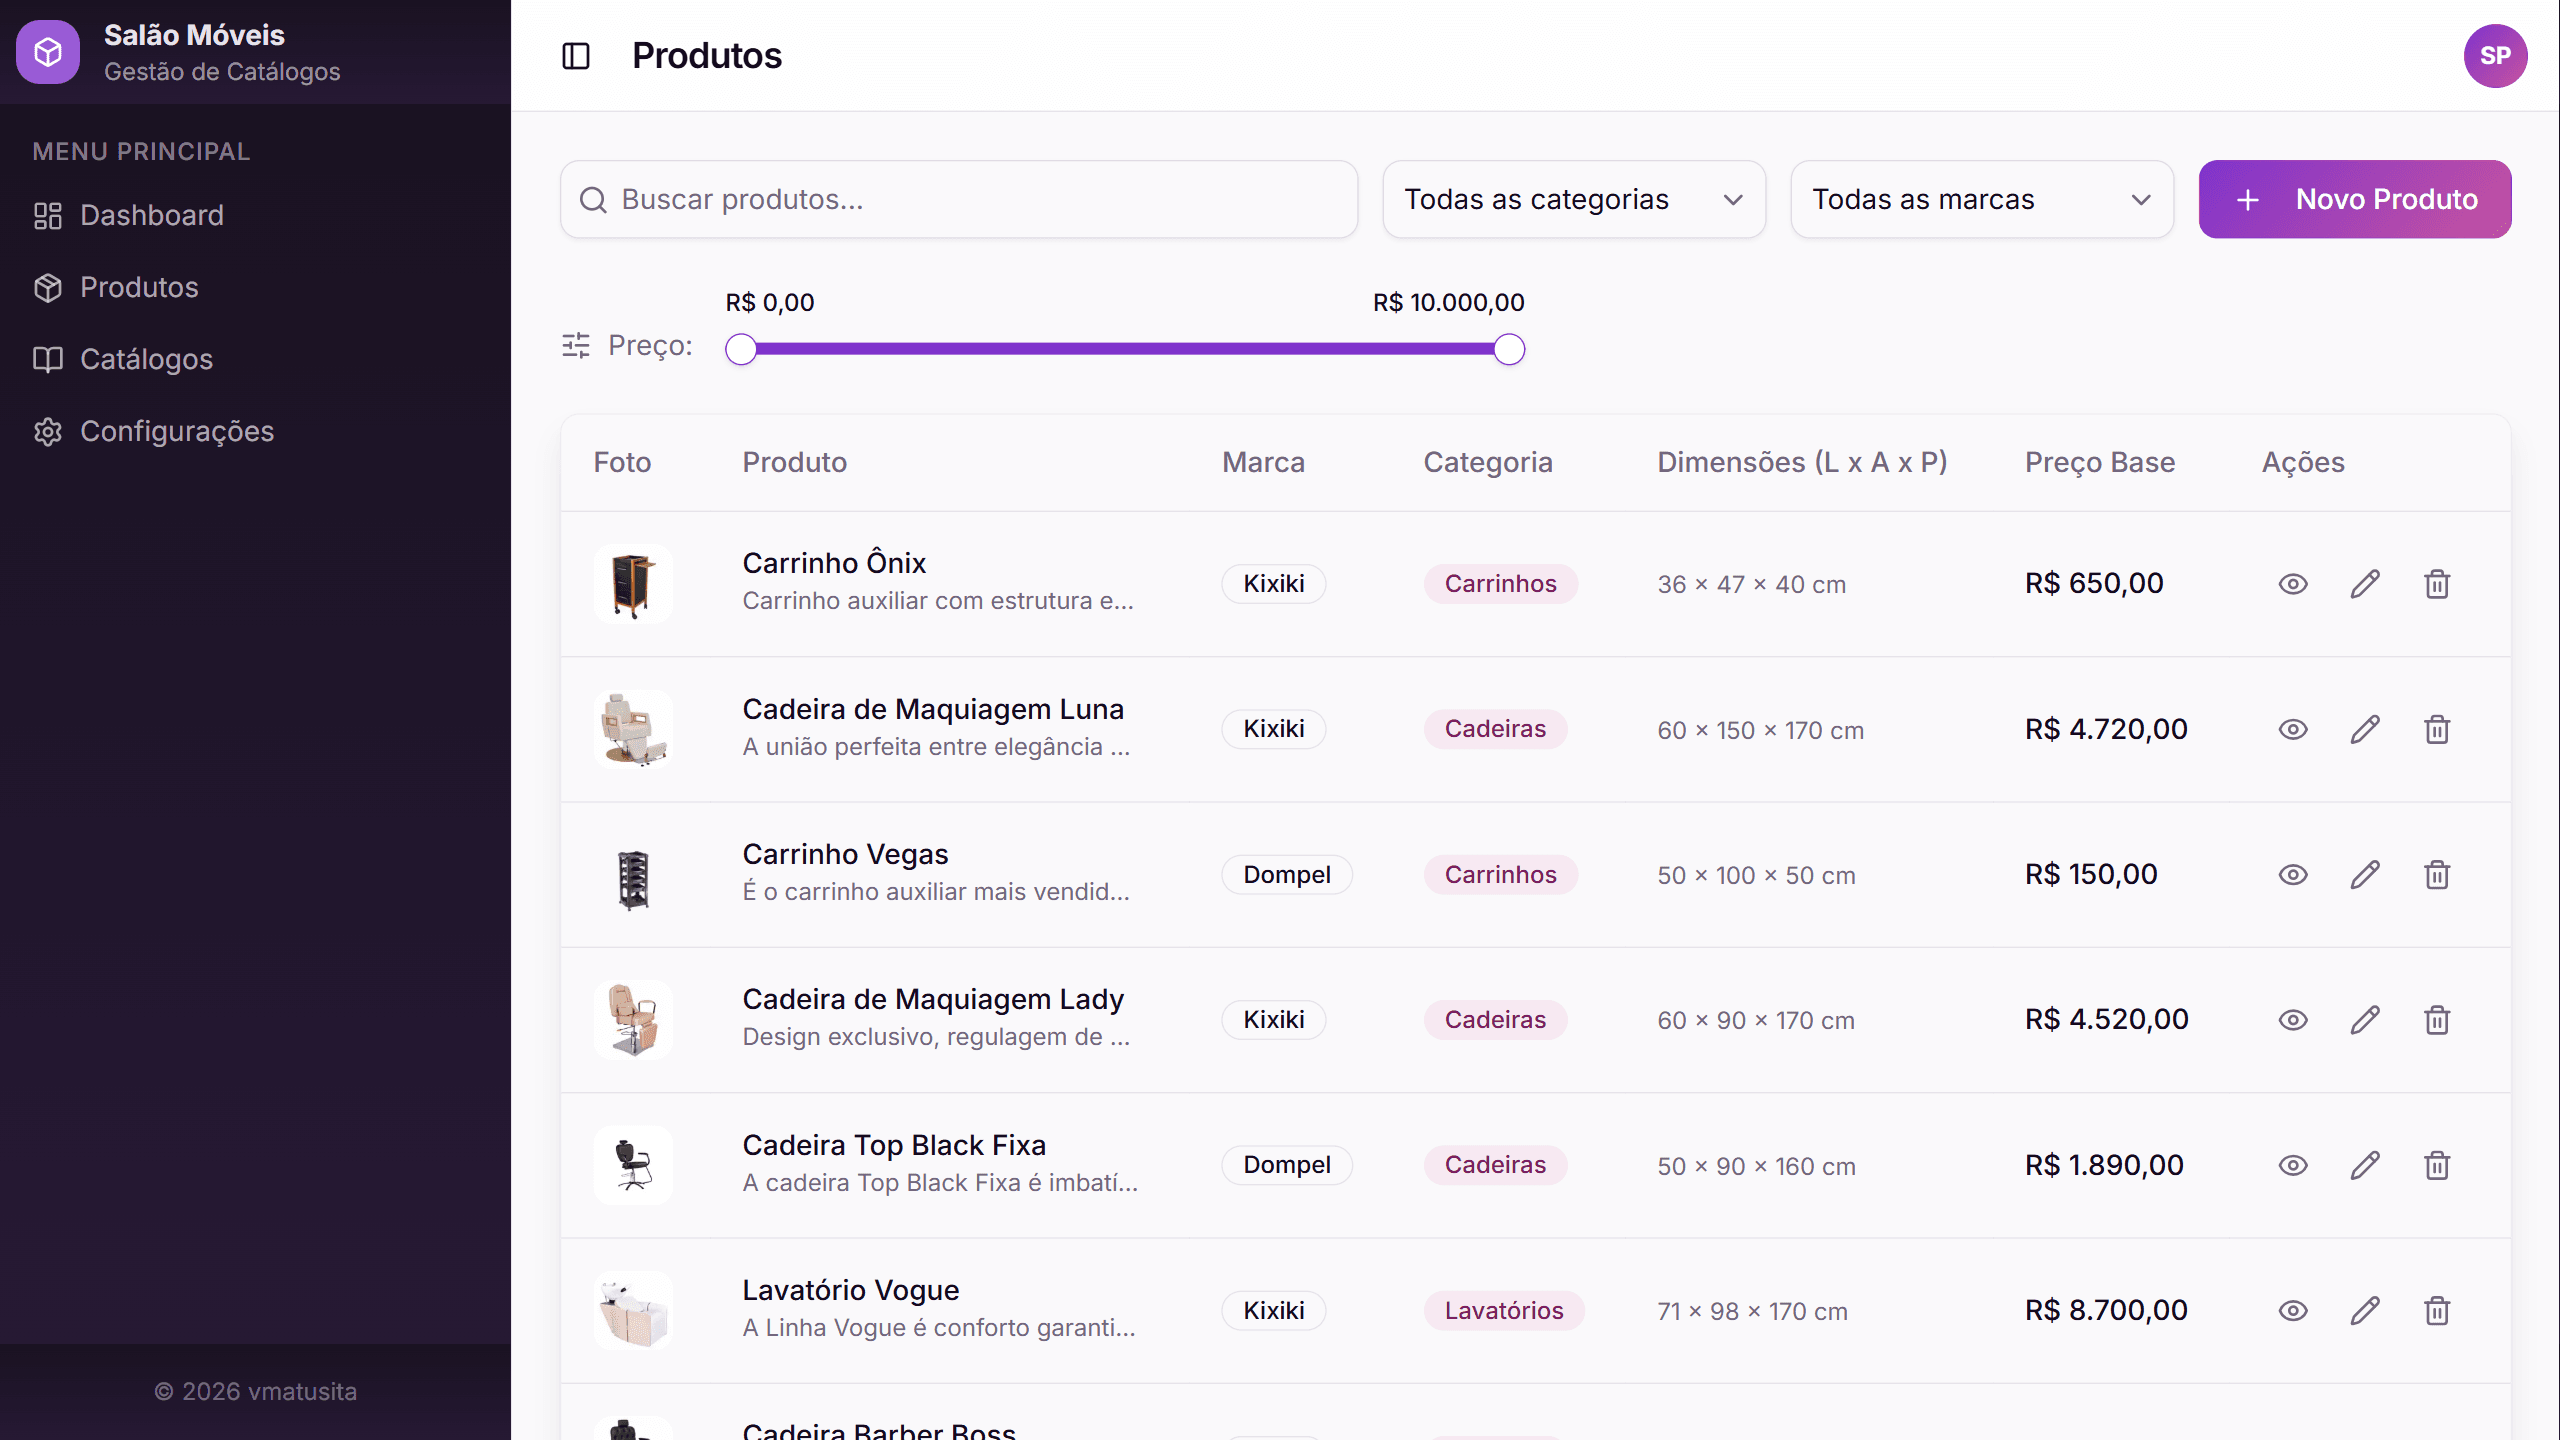The width and height of the screenshot is (2560, 1440).
Task: Click the Salão Móveis cube logo
Action: tap(48, 52)
